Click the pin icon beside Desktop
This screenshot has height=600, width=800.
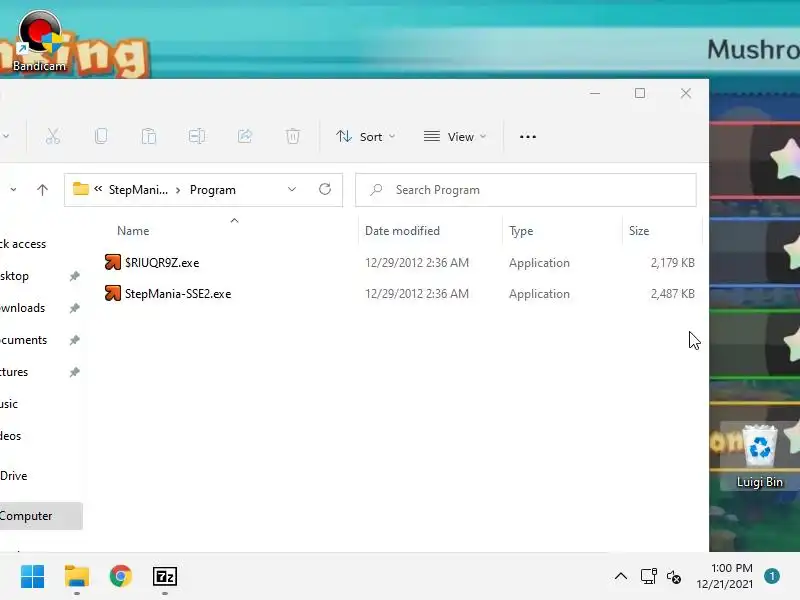tap(74, 276)
